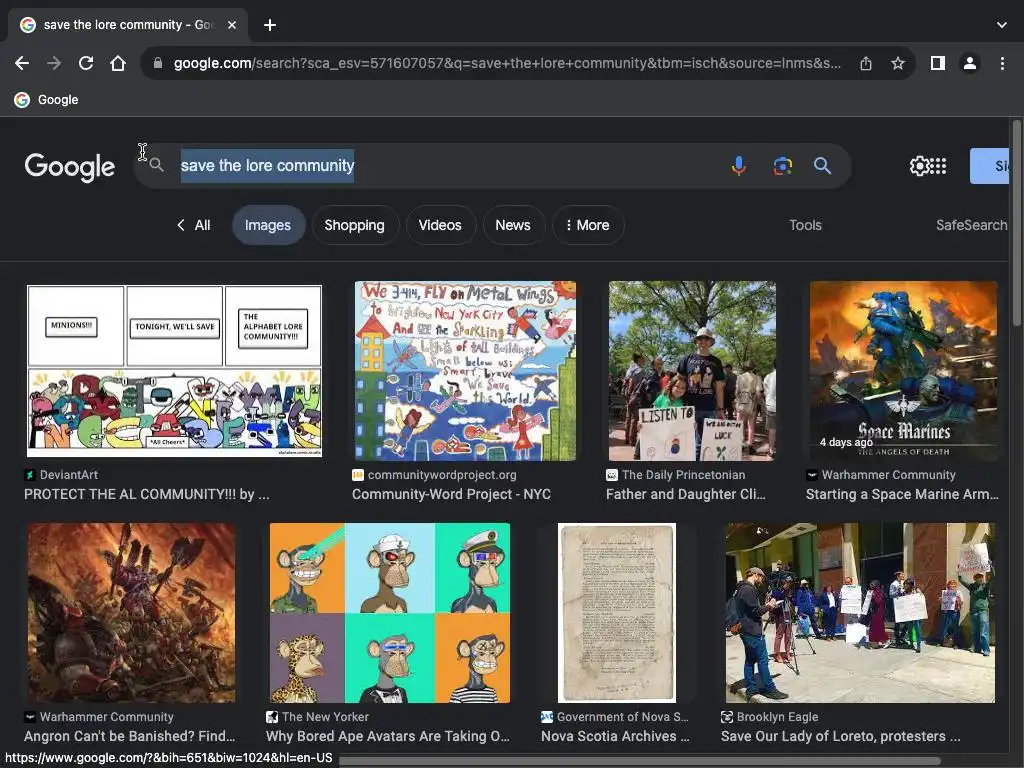This screenshot has width=1024, height=768.
Task: Open the Community-Word Project drawing thumbnail
Action: click(465, 371)
